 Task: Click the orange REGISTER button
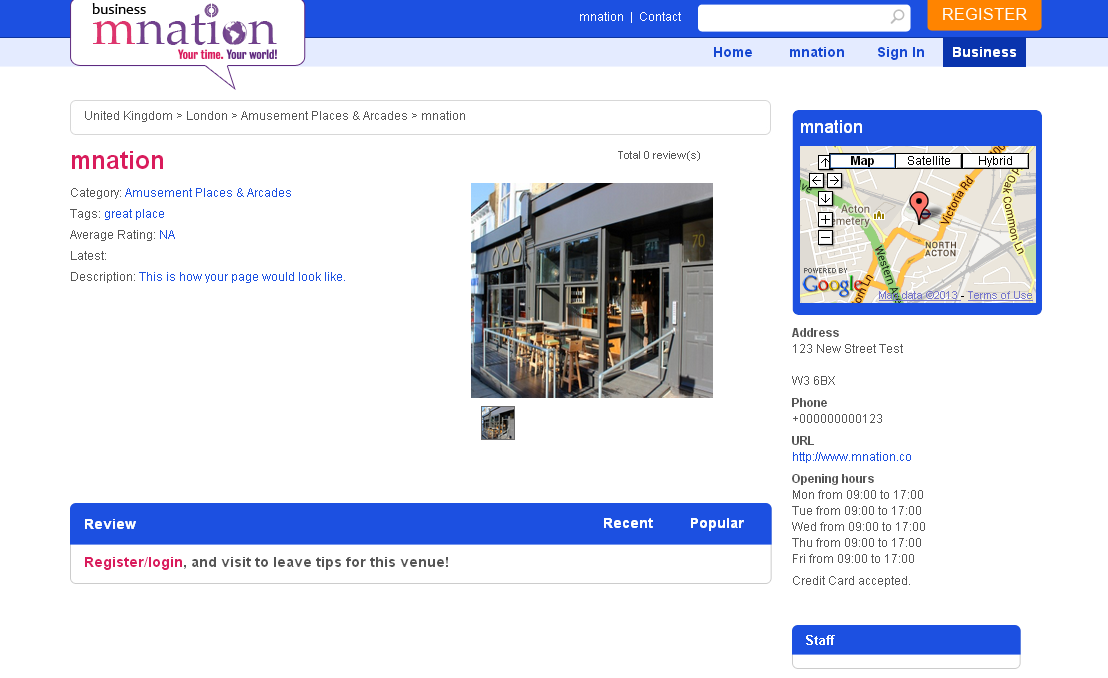pyautogui.click(x=984, y=15)
